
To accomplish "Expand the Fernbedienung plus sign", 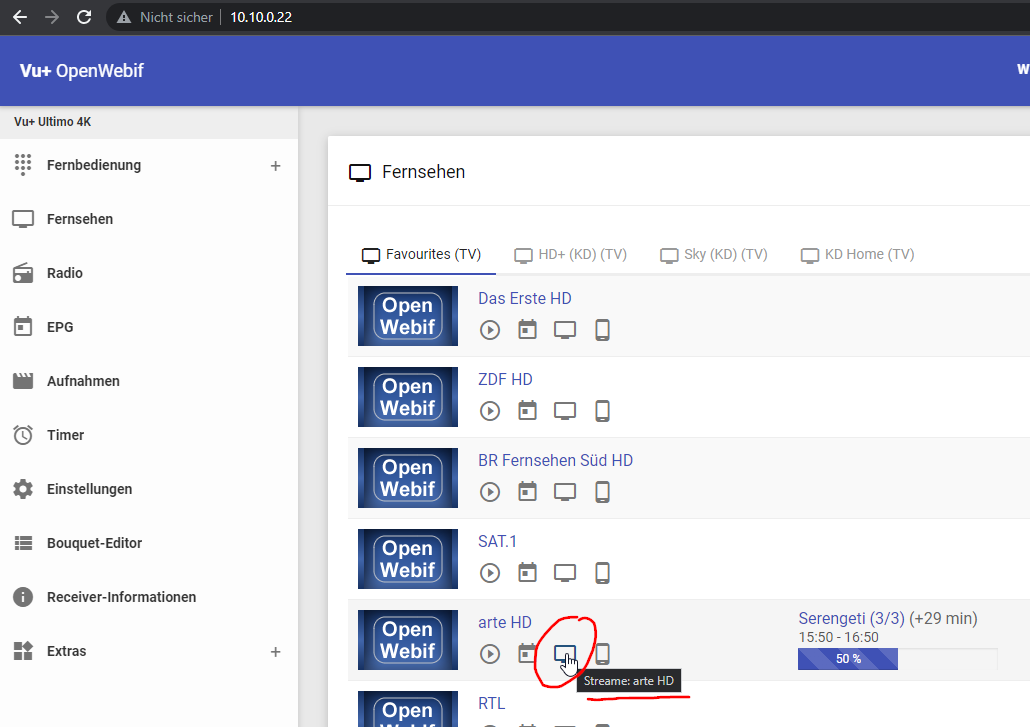I will (275, 166).
